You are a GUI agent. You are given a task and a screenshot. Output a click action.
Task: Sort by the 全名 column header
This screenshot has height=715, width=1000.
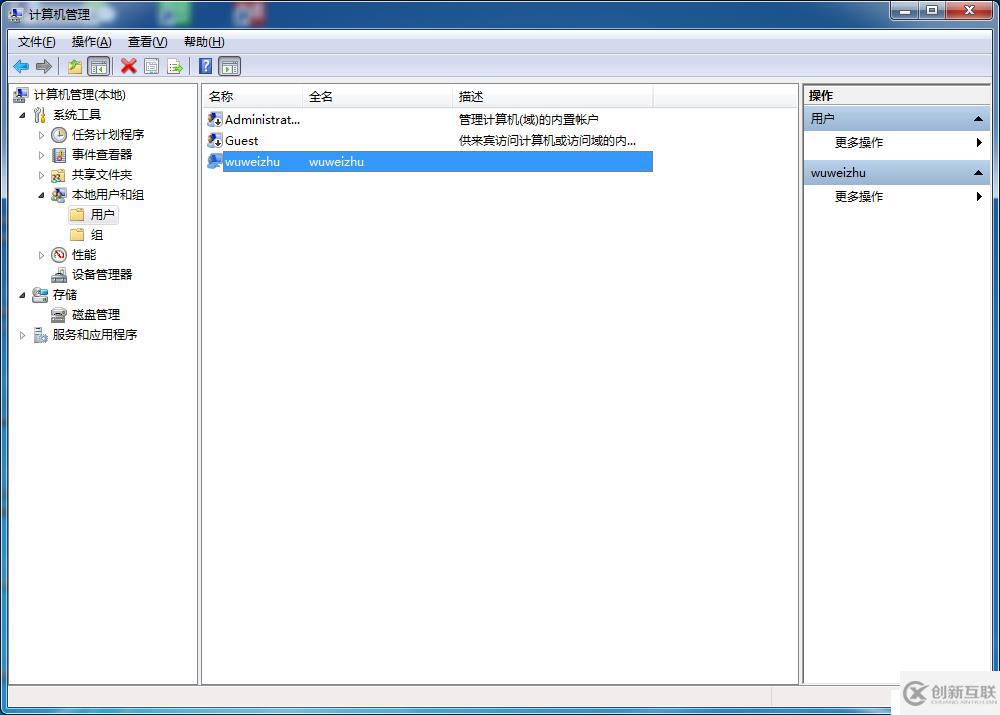[x=378, y=96]
